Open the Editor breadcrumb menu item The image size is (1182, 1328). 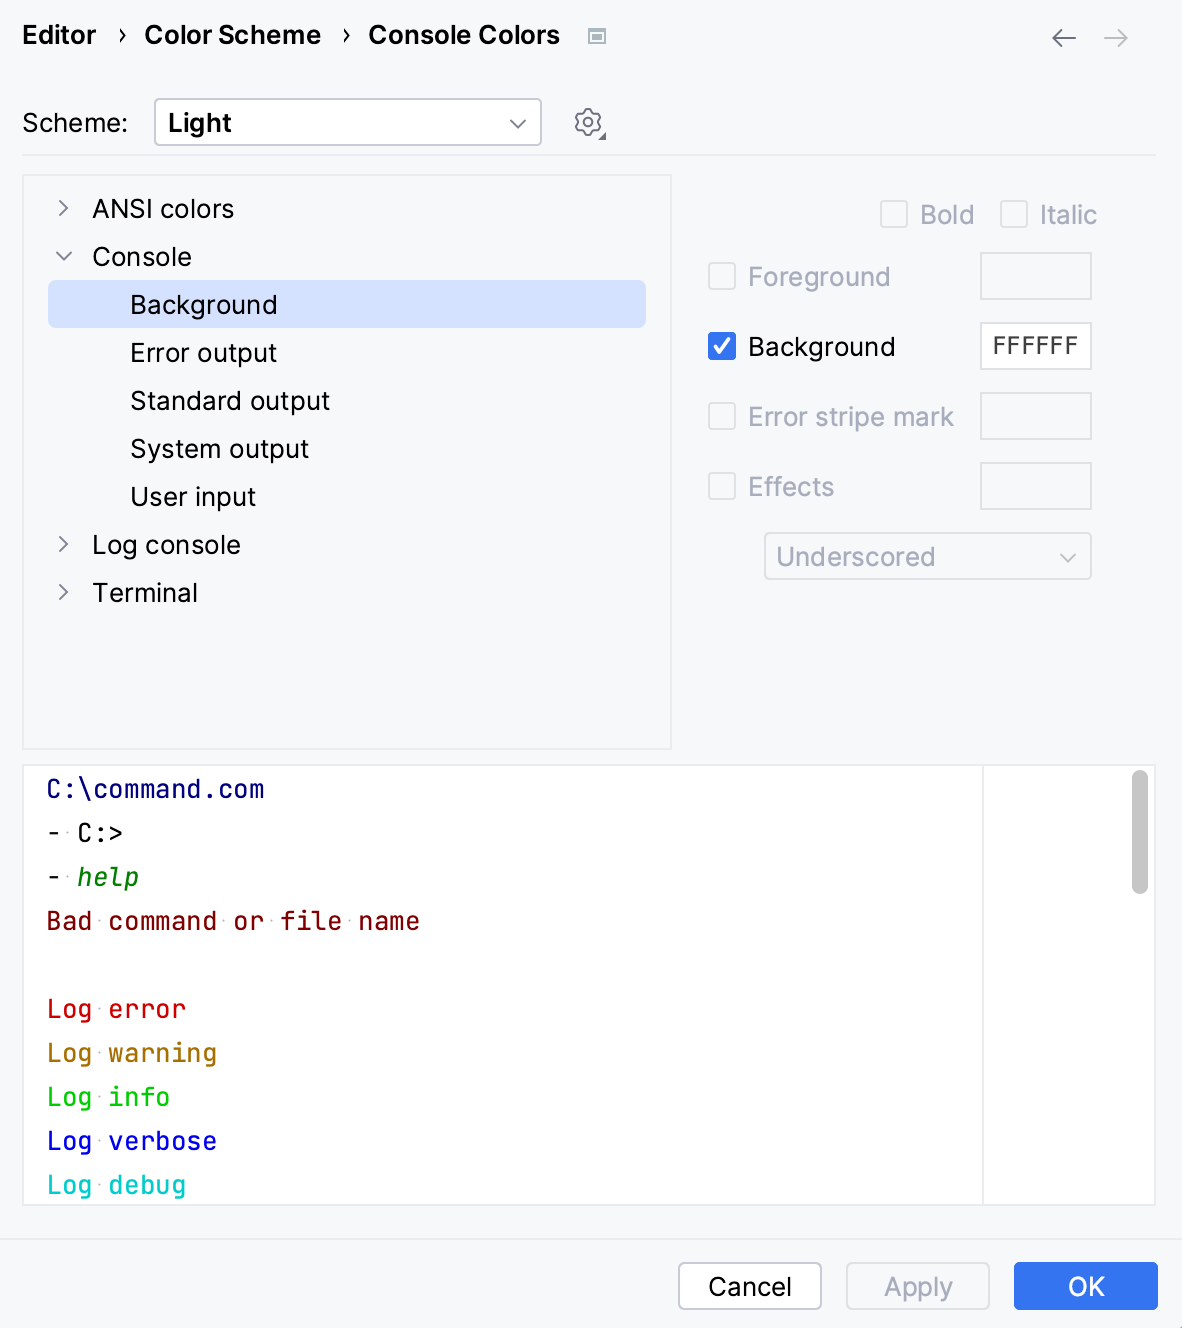point(59,35)
